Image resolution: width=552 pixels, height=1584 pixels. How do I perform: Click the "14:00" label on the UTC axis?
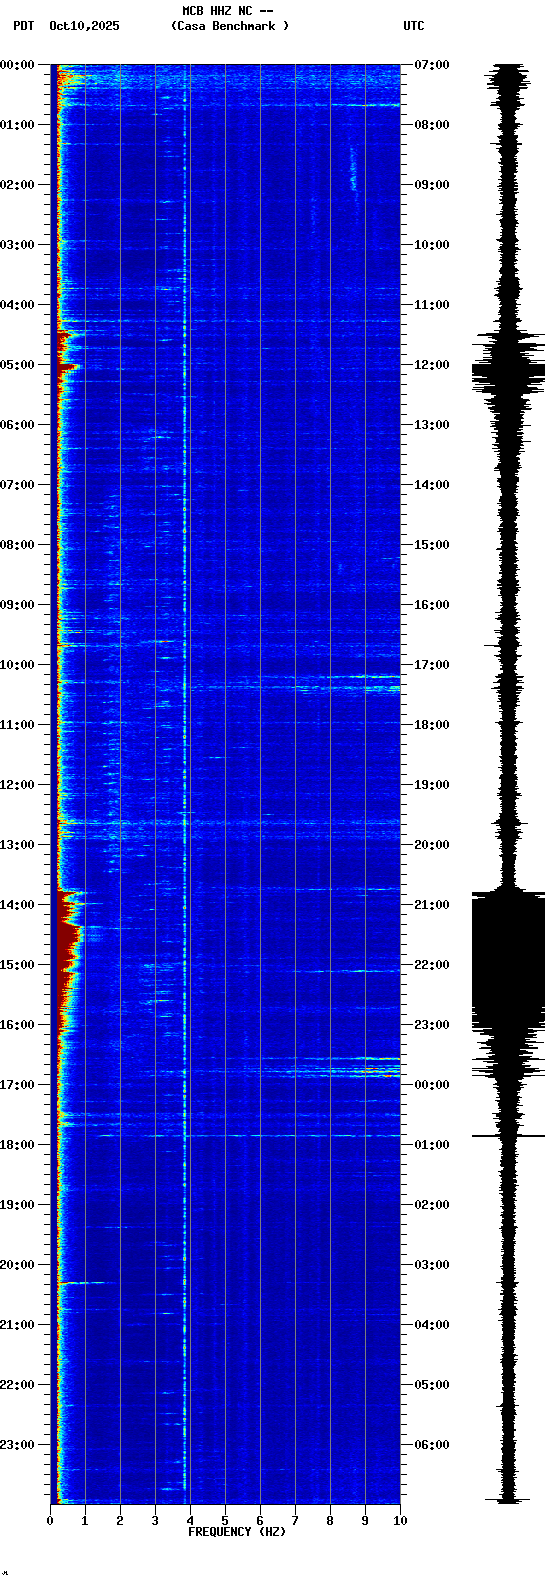tap(432, 485)
